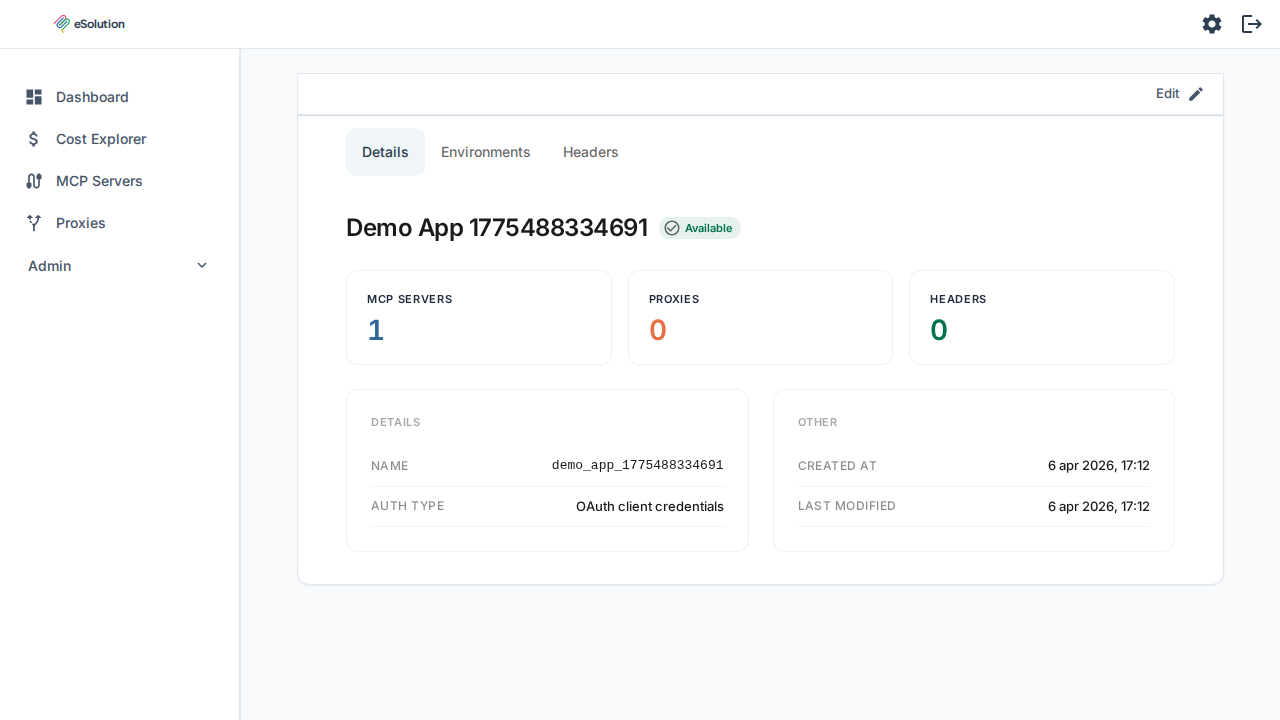Select the demo_app_1775488334691 name value
The width and height of the screenshot is (1280, 720).
click(x=638, y=466)
